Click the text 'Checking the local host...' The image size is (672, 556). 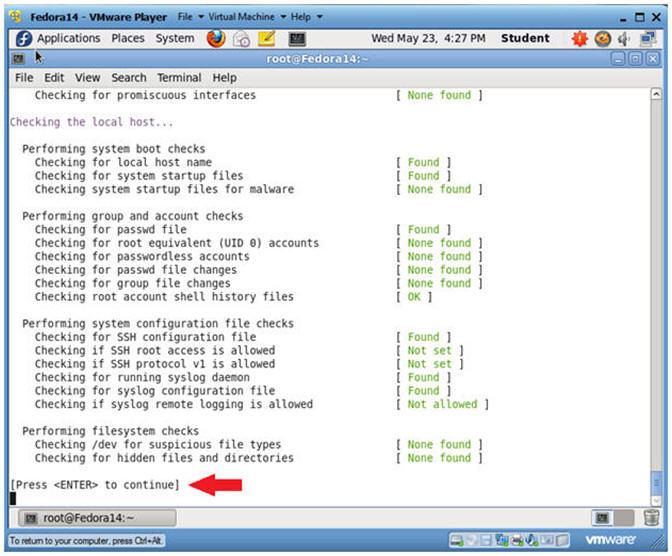91,122
